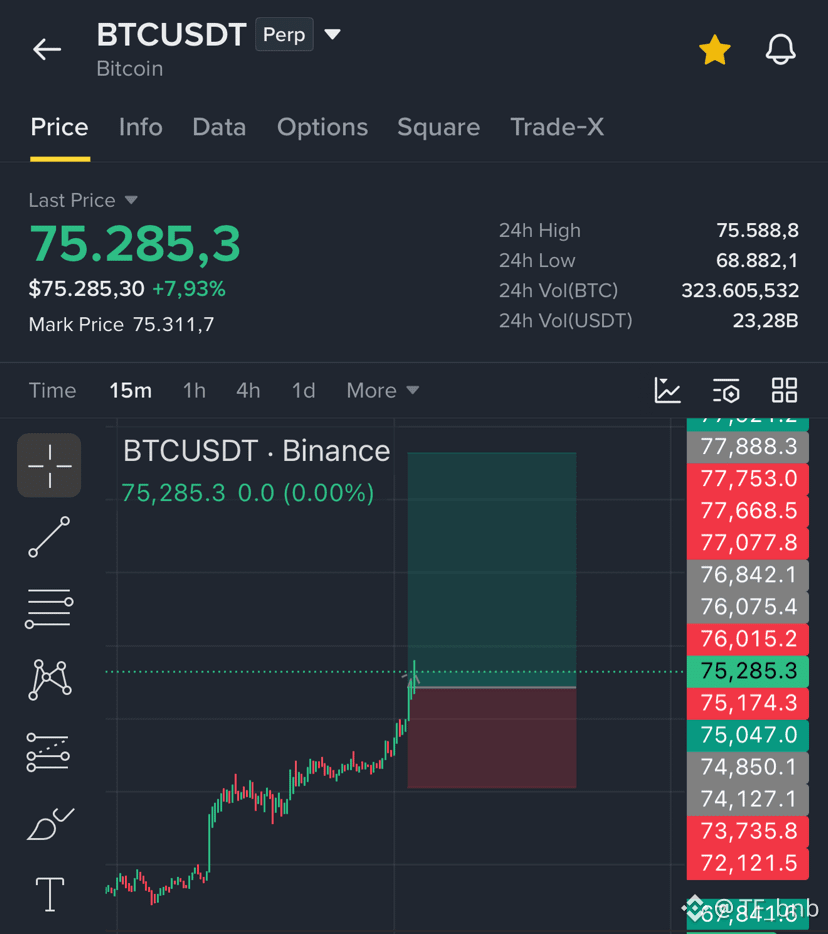This screenshot has width=828, height=934.
Task: Click the 24h Vol(BTC) value 323.605,532
Action: tap(740, 291)
